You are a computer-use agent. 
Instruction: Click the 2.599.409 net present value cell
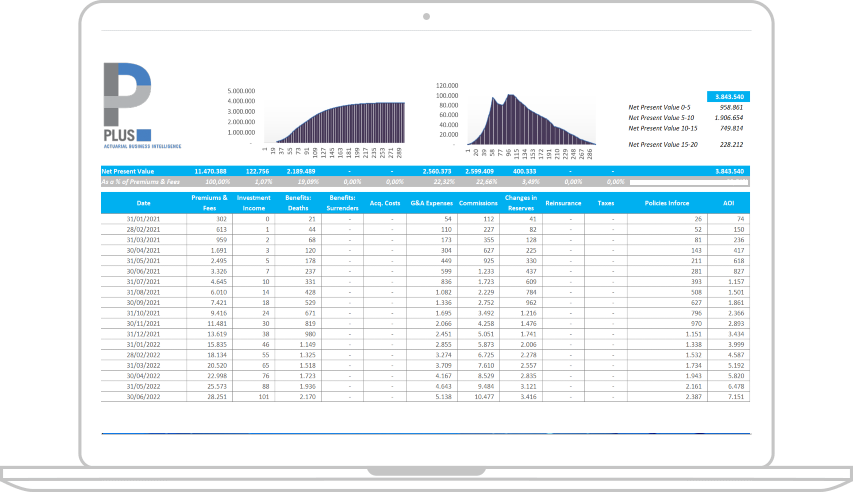[x=479, y=171]
